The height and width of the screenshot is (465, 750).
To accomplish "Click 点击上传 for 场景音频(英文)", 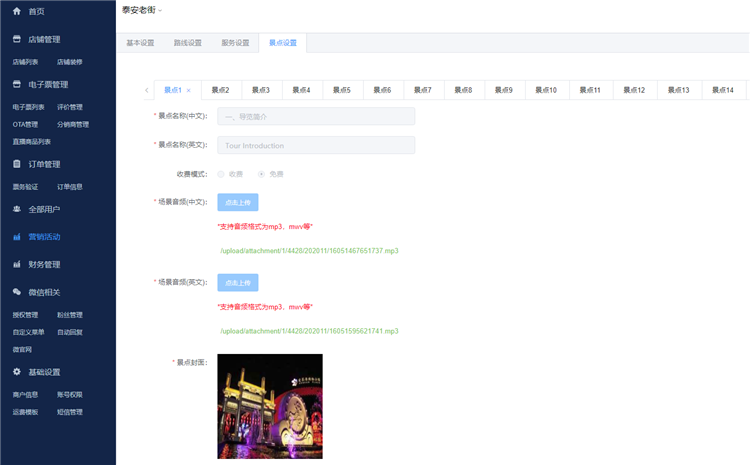I will (x=238, y=283).
